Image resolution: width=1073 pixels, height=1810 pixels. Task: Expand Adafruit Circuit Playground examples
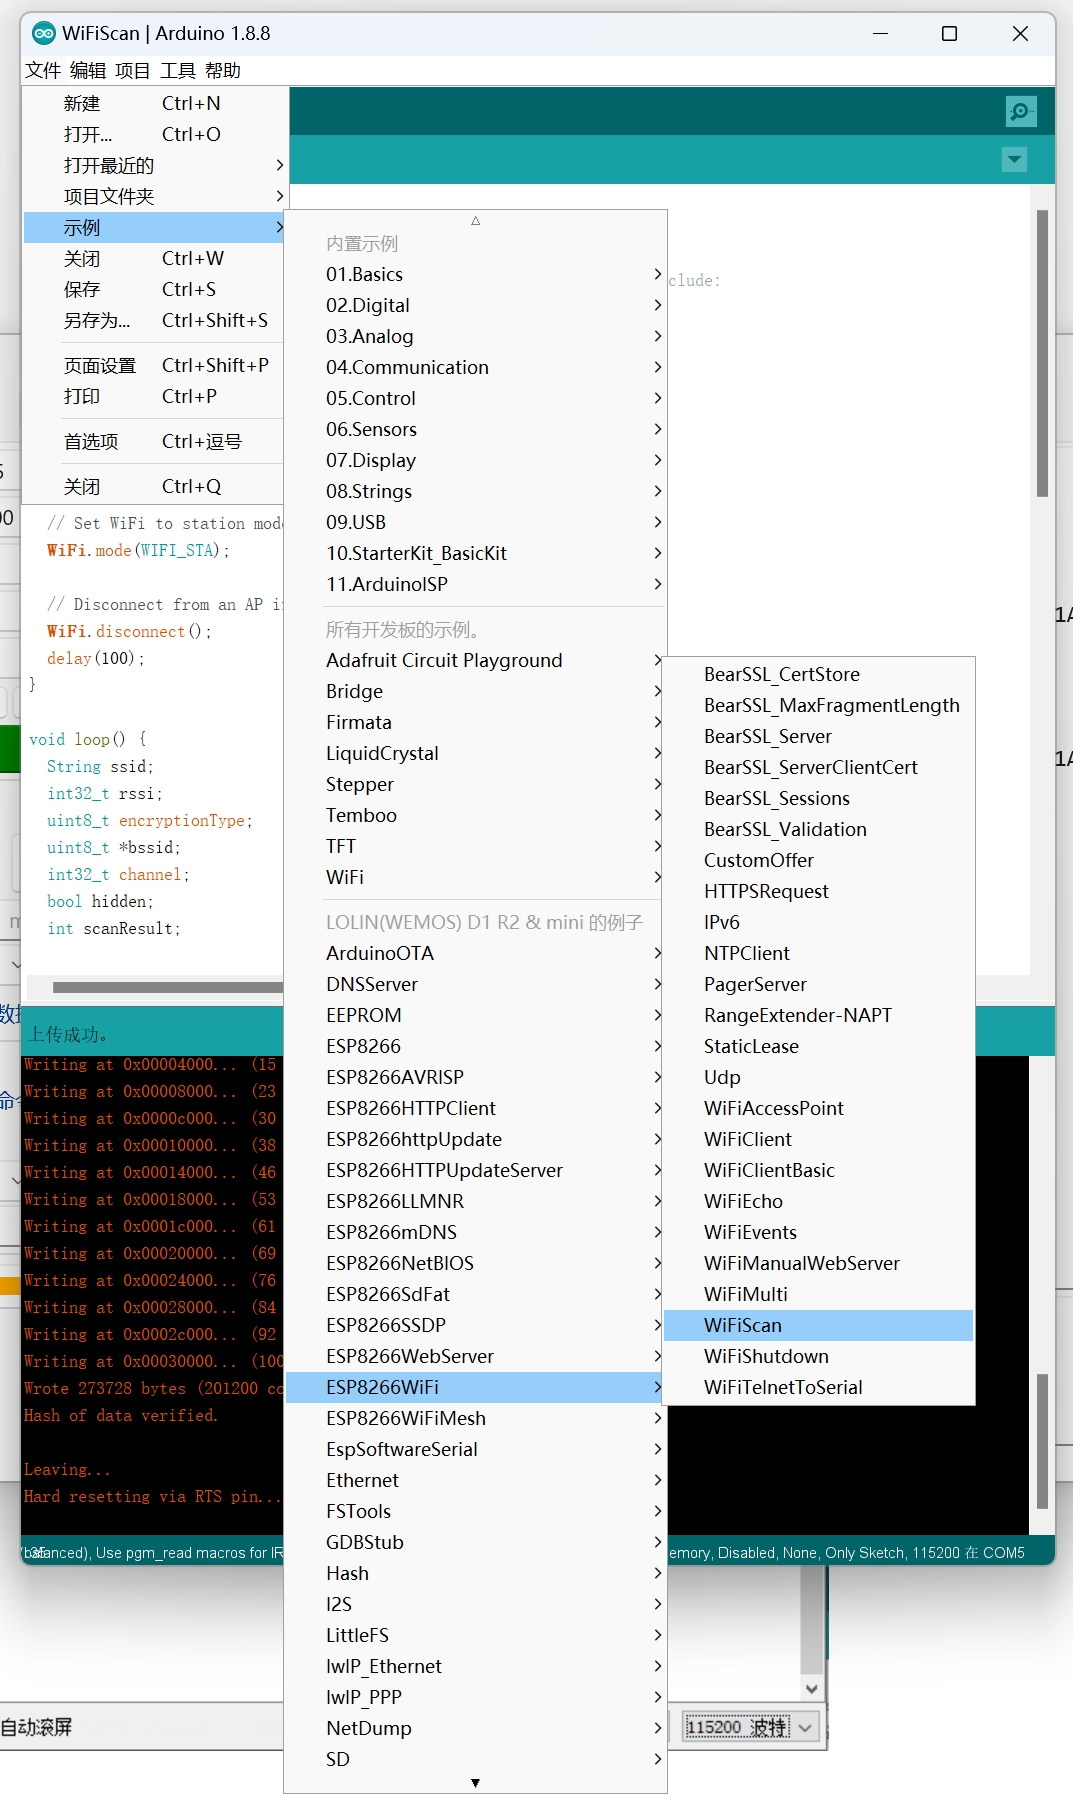click(475, 660)
